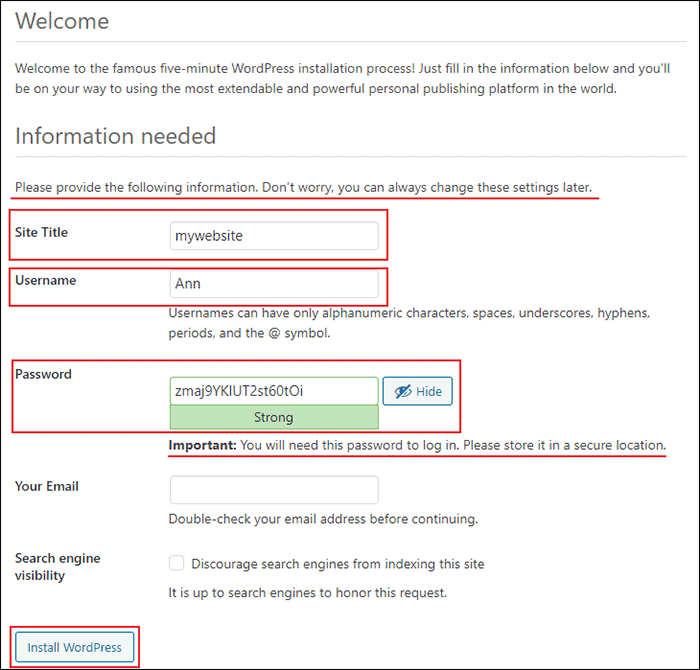The height and width of the screenshot is (670, 700).
Task: Click the Welcome heading
Action: 62,21
